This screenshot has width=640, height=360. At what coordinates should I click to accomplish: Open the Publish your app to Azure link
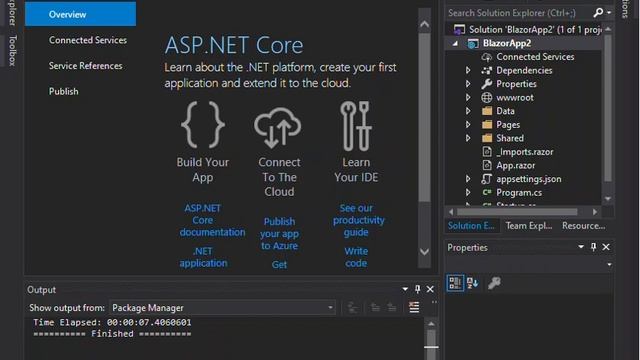coord(279,233)
